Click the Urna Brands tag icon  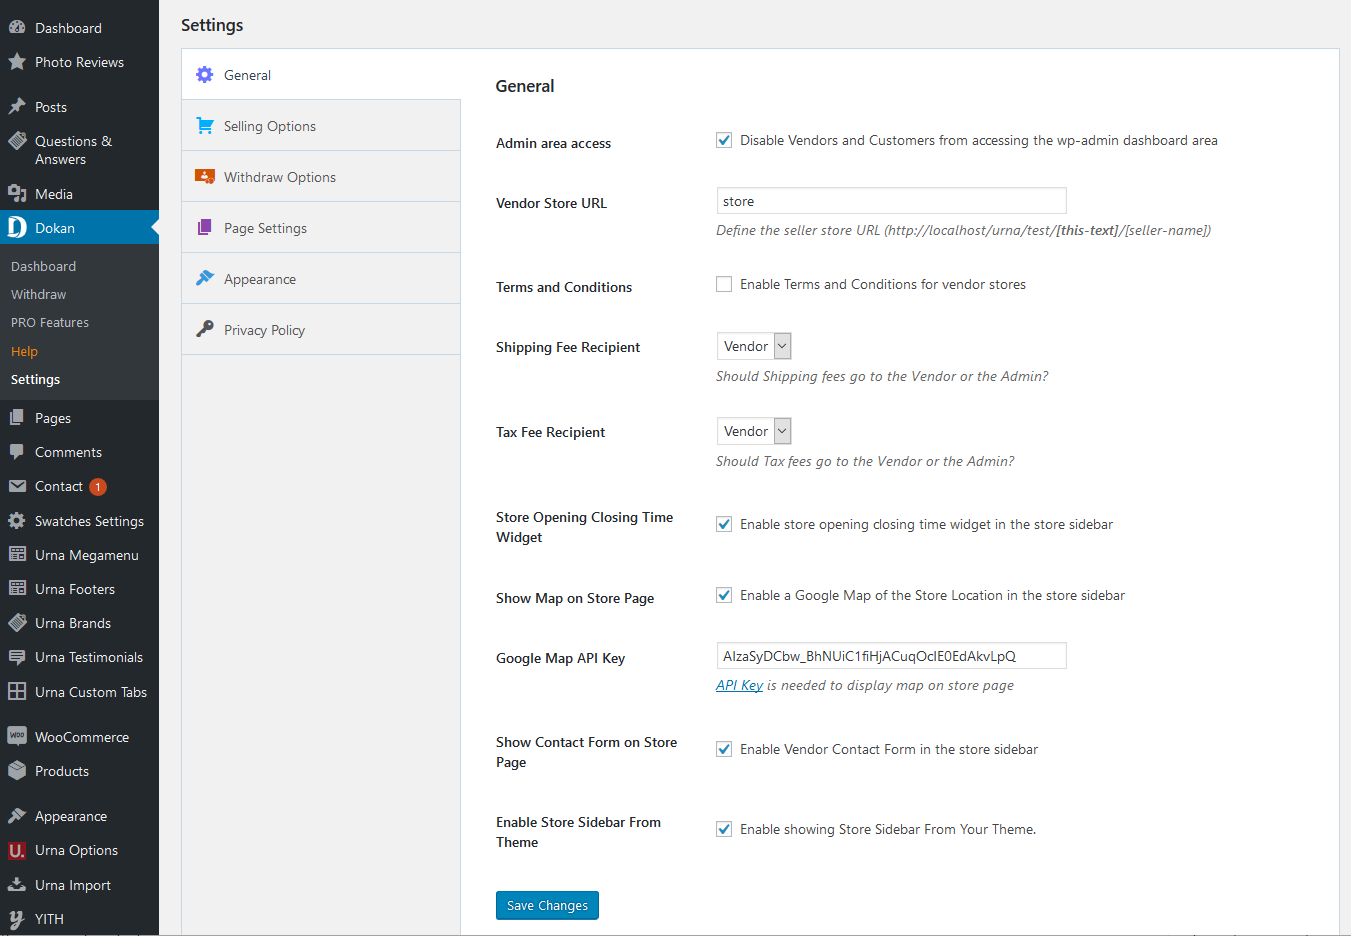pos(17,623)
